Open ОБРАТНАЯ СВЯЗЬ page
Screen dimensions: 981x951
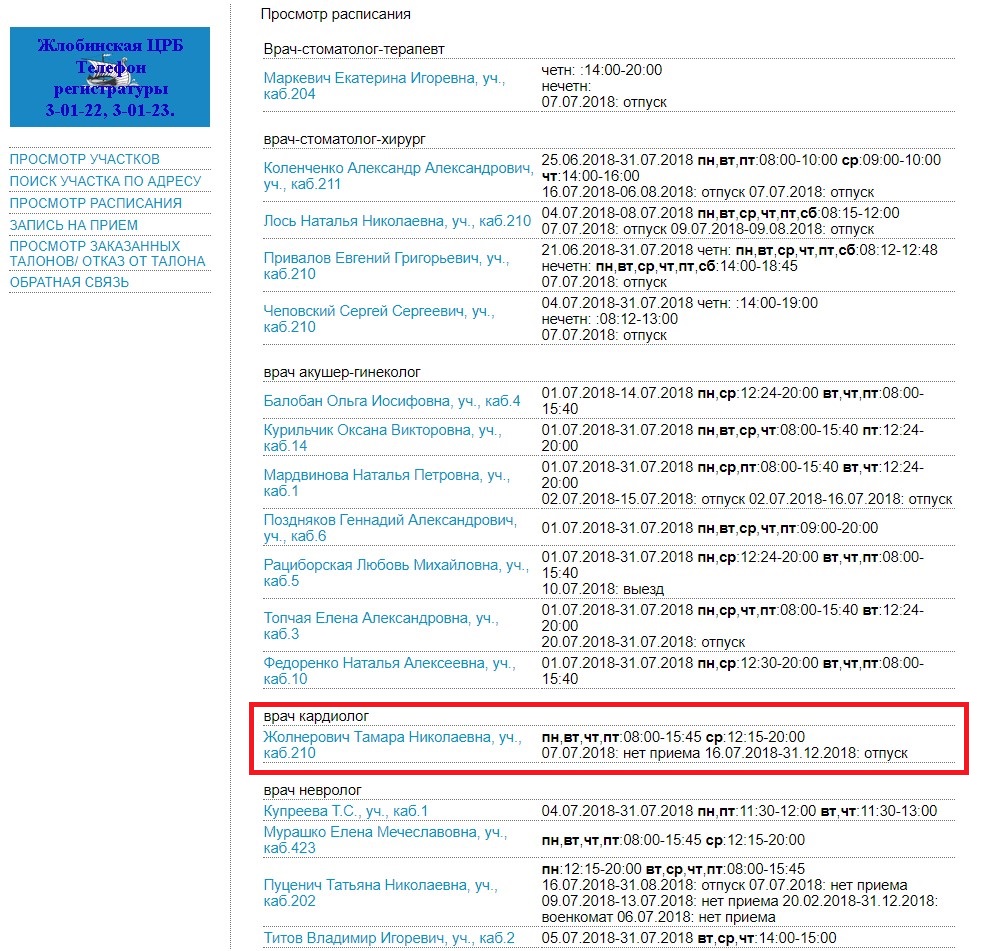pyautogui.click(x=69, y=282)
